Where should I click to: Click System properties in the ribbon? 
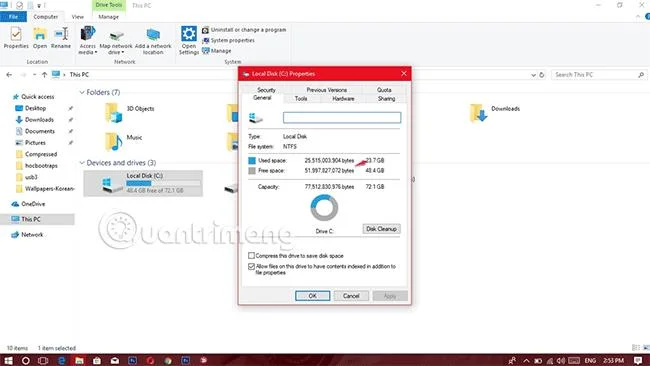pos(228,40)
